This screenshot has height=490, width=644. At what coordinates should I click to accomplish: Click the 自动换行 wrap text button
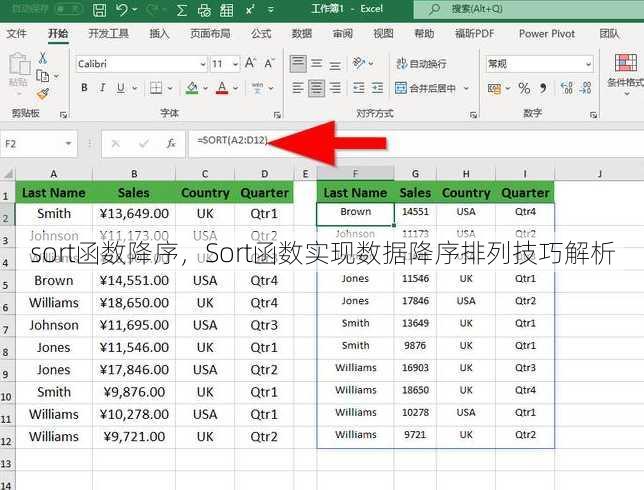click(x=421, y=64)
